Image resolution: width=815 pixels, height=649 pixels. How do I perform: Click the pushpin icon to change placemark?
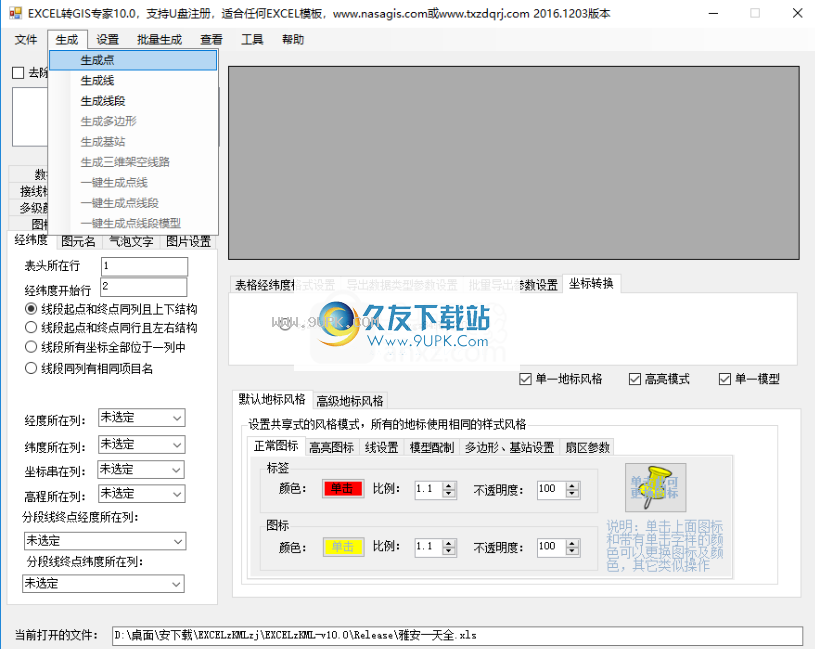coord(655,487)
